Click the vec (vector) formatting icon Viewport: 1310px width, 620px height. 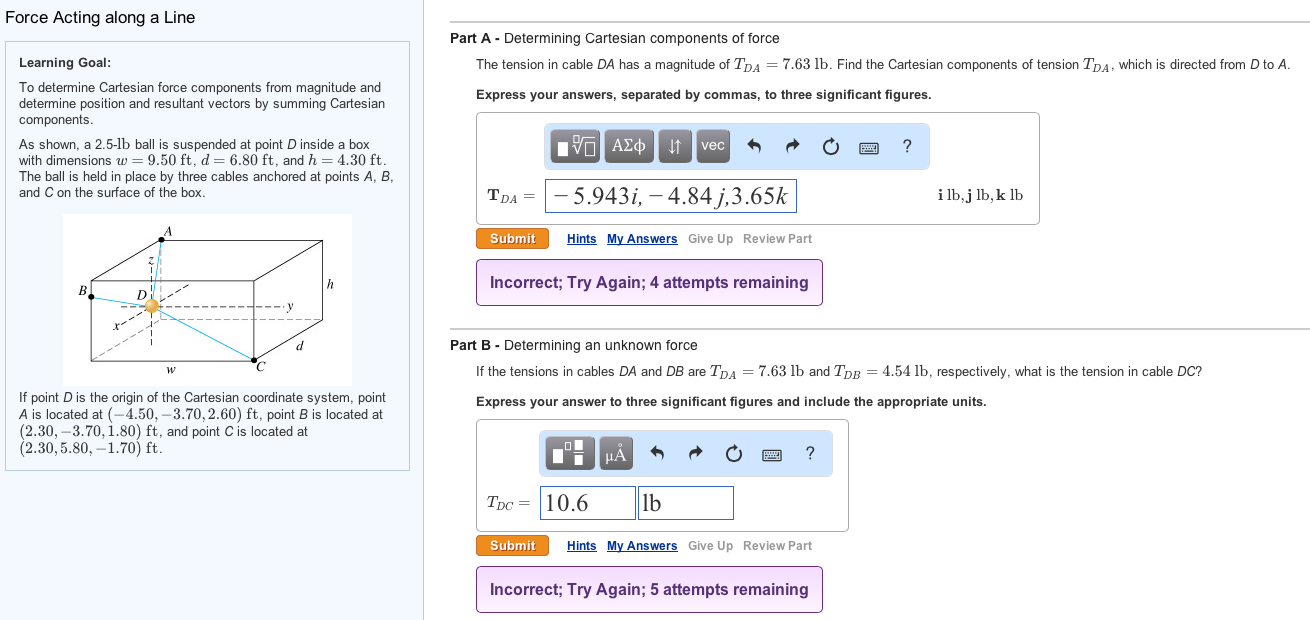[712, 146]
